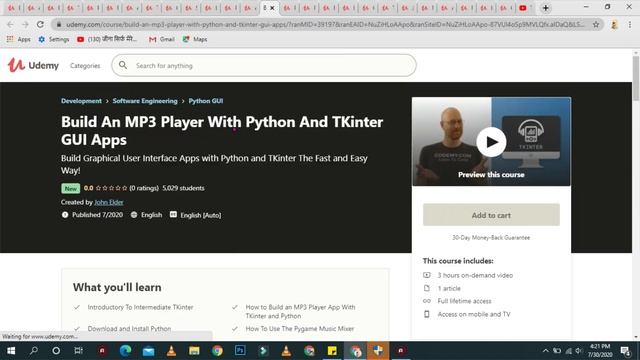Close the active Udemy tab
The image size is (640, 360).
point(272,8)
